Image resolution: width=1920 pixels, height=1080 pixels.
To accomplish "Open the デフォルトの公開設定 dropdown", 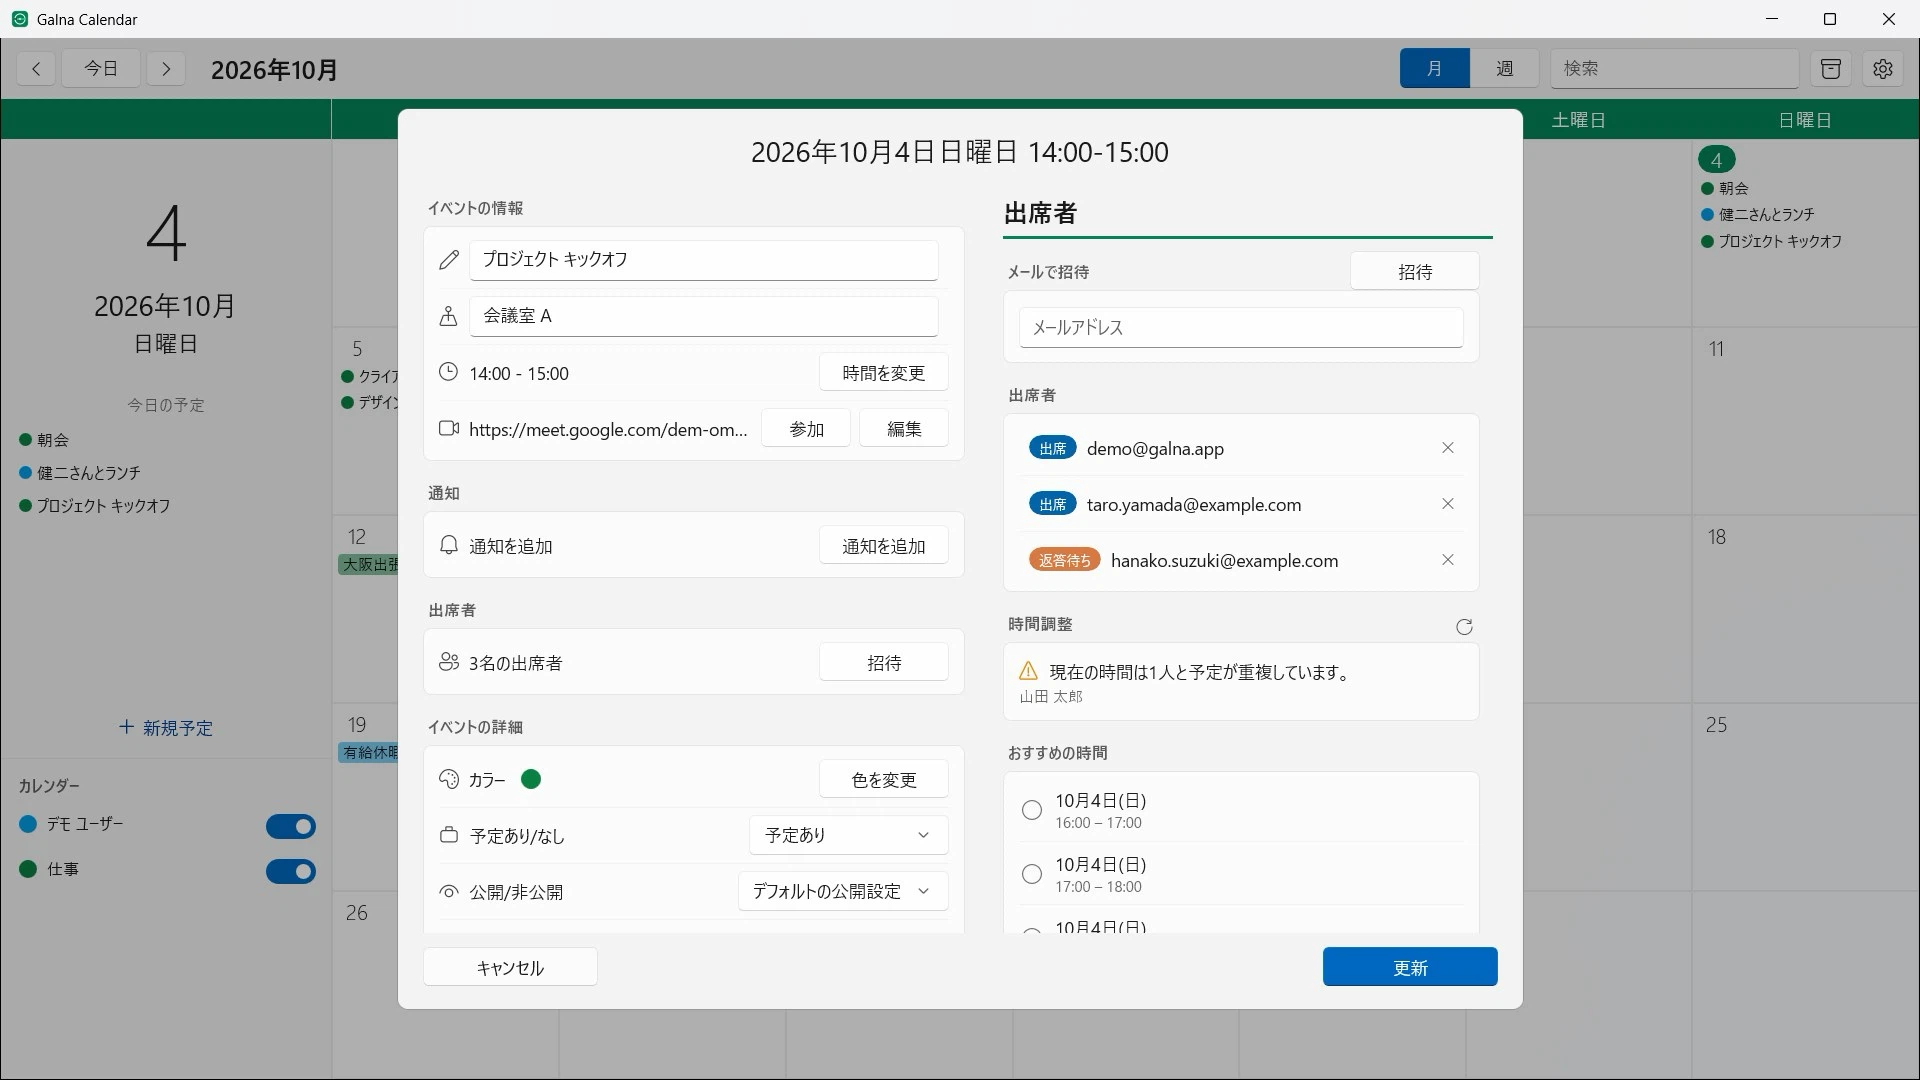I will 843,891.
